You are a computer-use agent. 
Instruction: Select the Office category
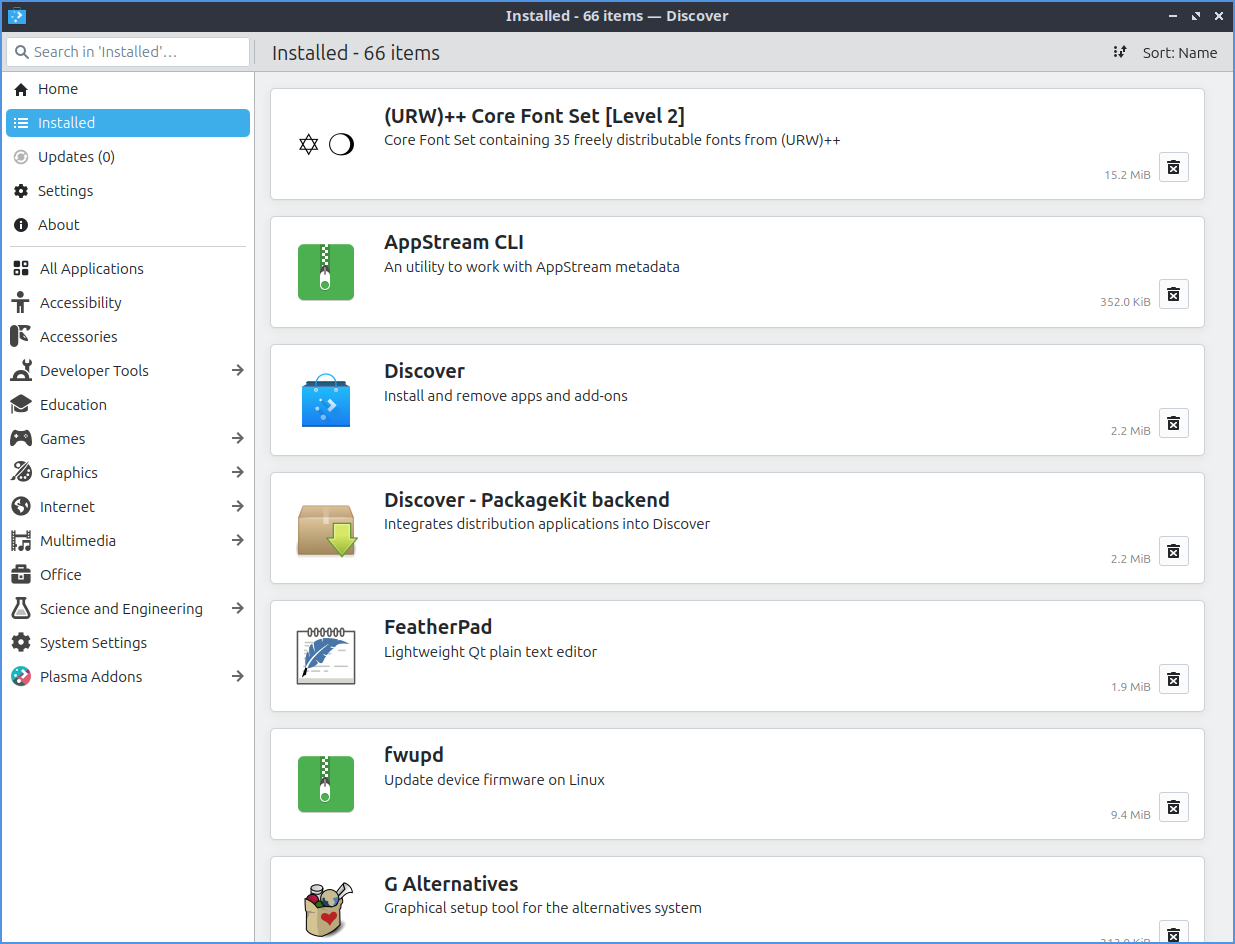[x=60, y=575]
